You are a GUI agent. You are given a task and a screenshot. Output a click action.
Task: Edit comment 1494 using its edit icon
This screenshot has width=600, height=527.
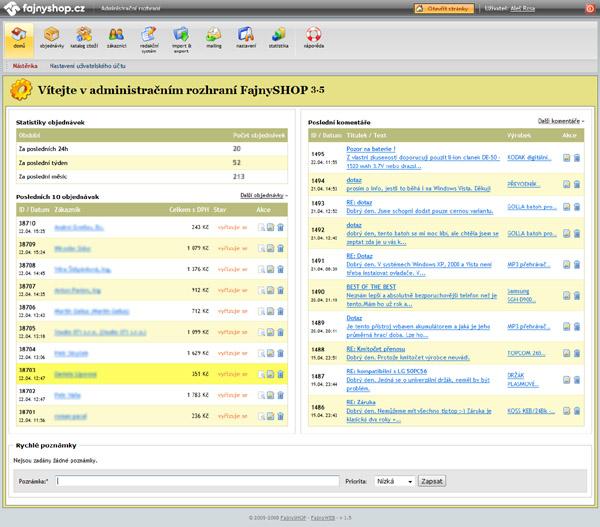point(567,184)
